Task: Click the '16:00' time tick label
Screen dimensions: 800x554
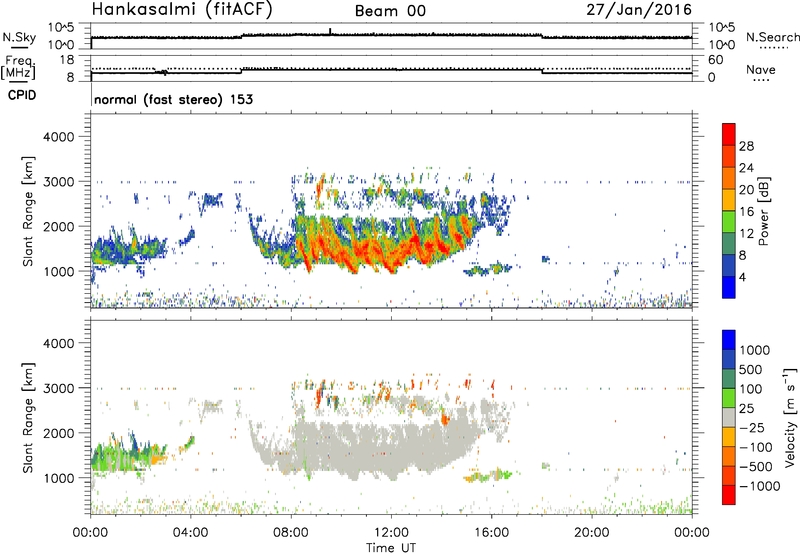Action: (x=491, y=533)
